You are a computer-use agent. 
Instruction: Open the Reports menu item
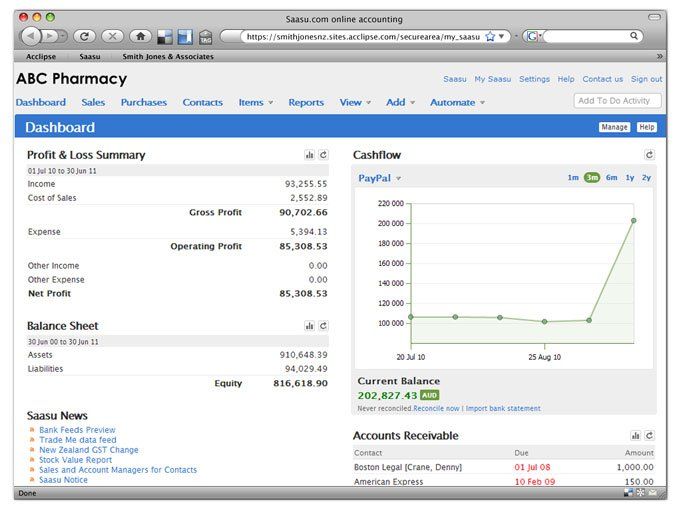point(306,102)
